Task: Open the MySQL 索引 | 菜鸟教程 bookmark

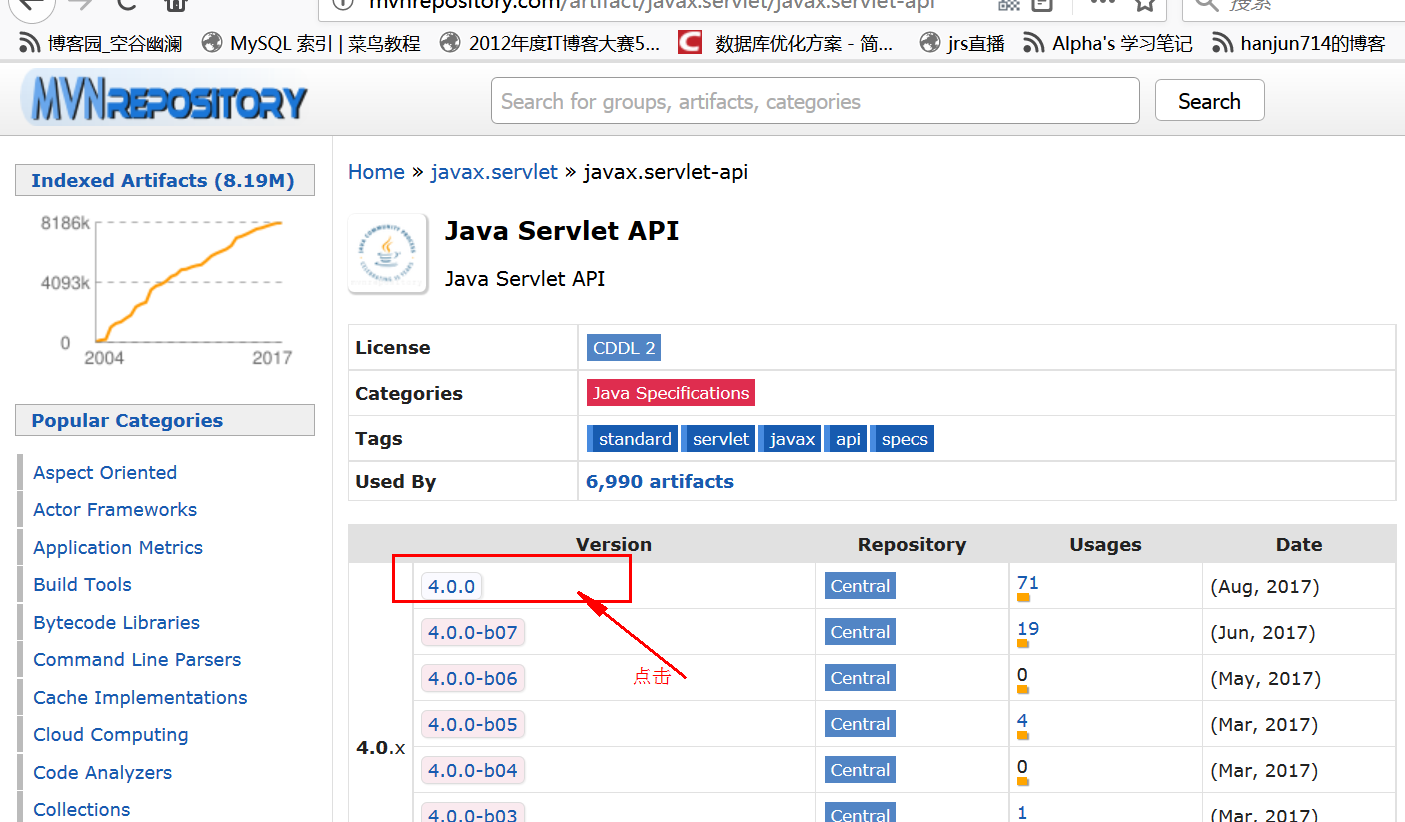Action: point(311,44)
